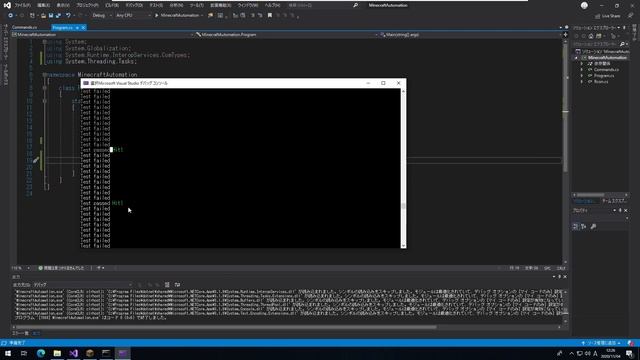Open the Any CPU platform dropdown
This screenshot has width=640, height=360.
133,16
